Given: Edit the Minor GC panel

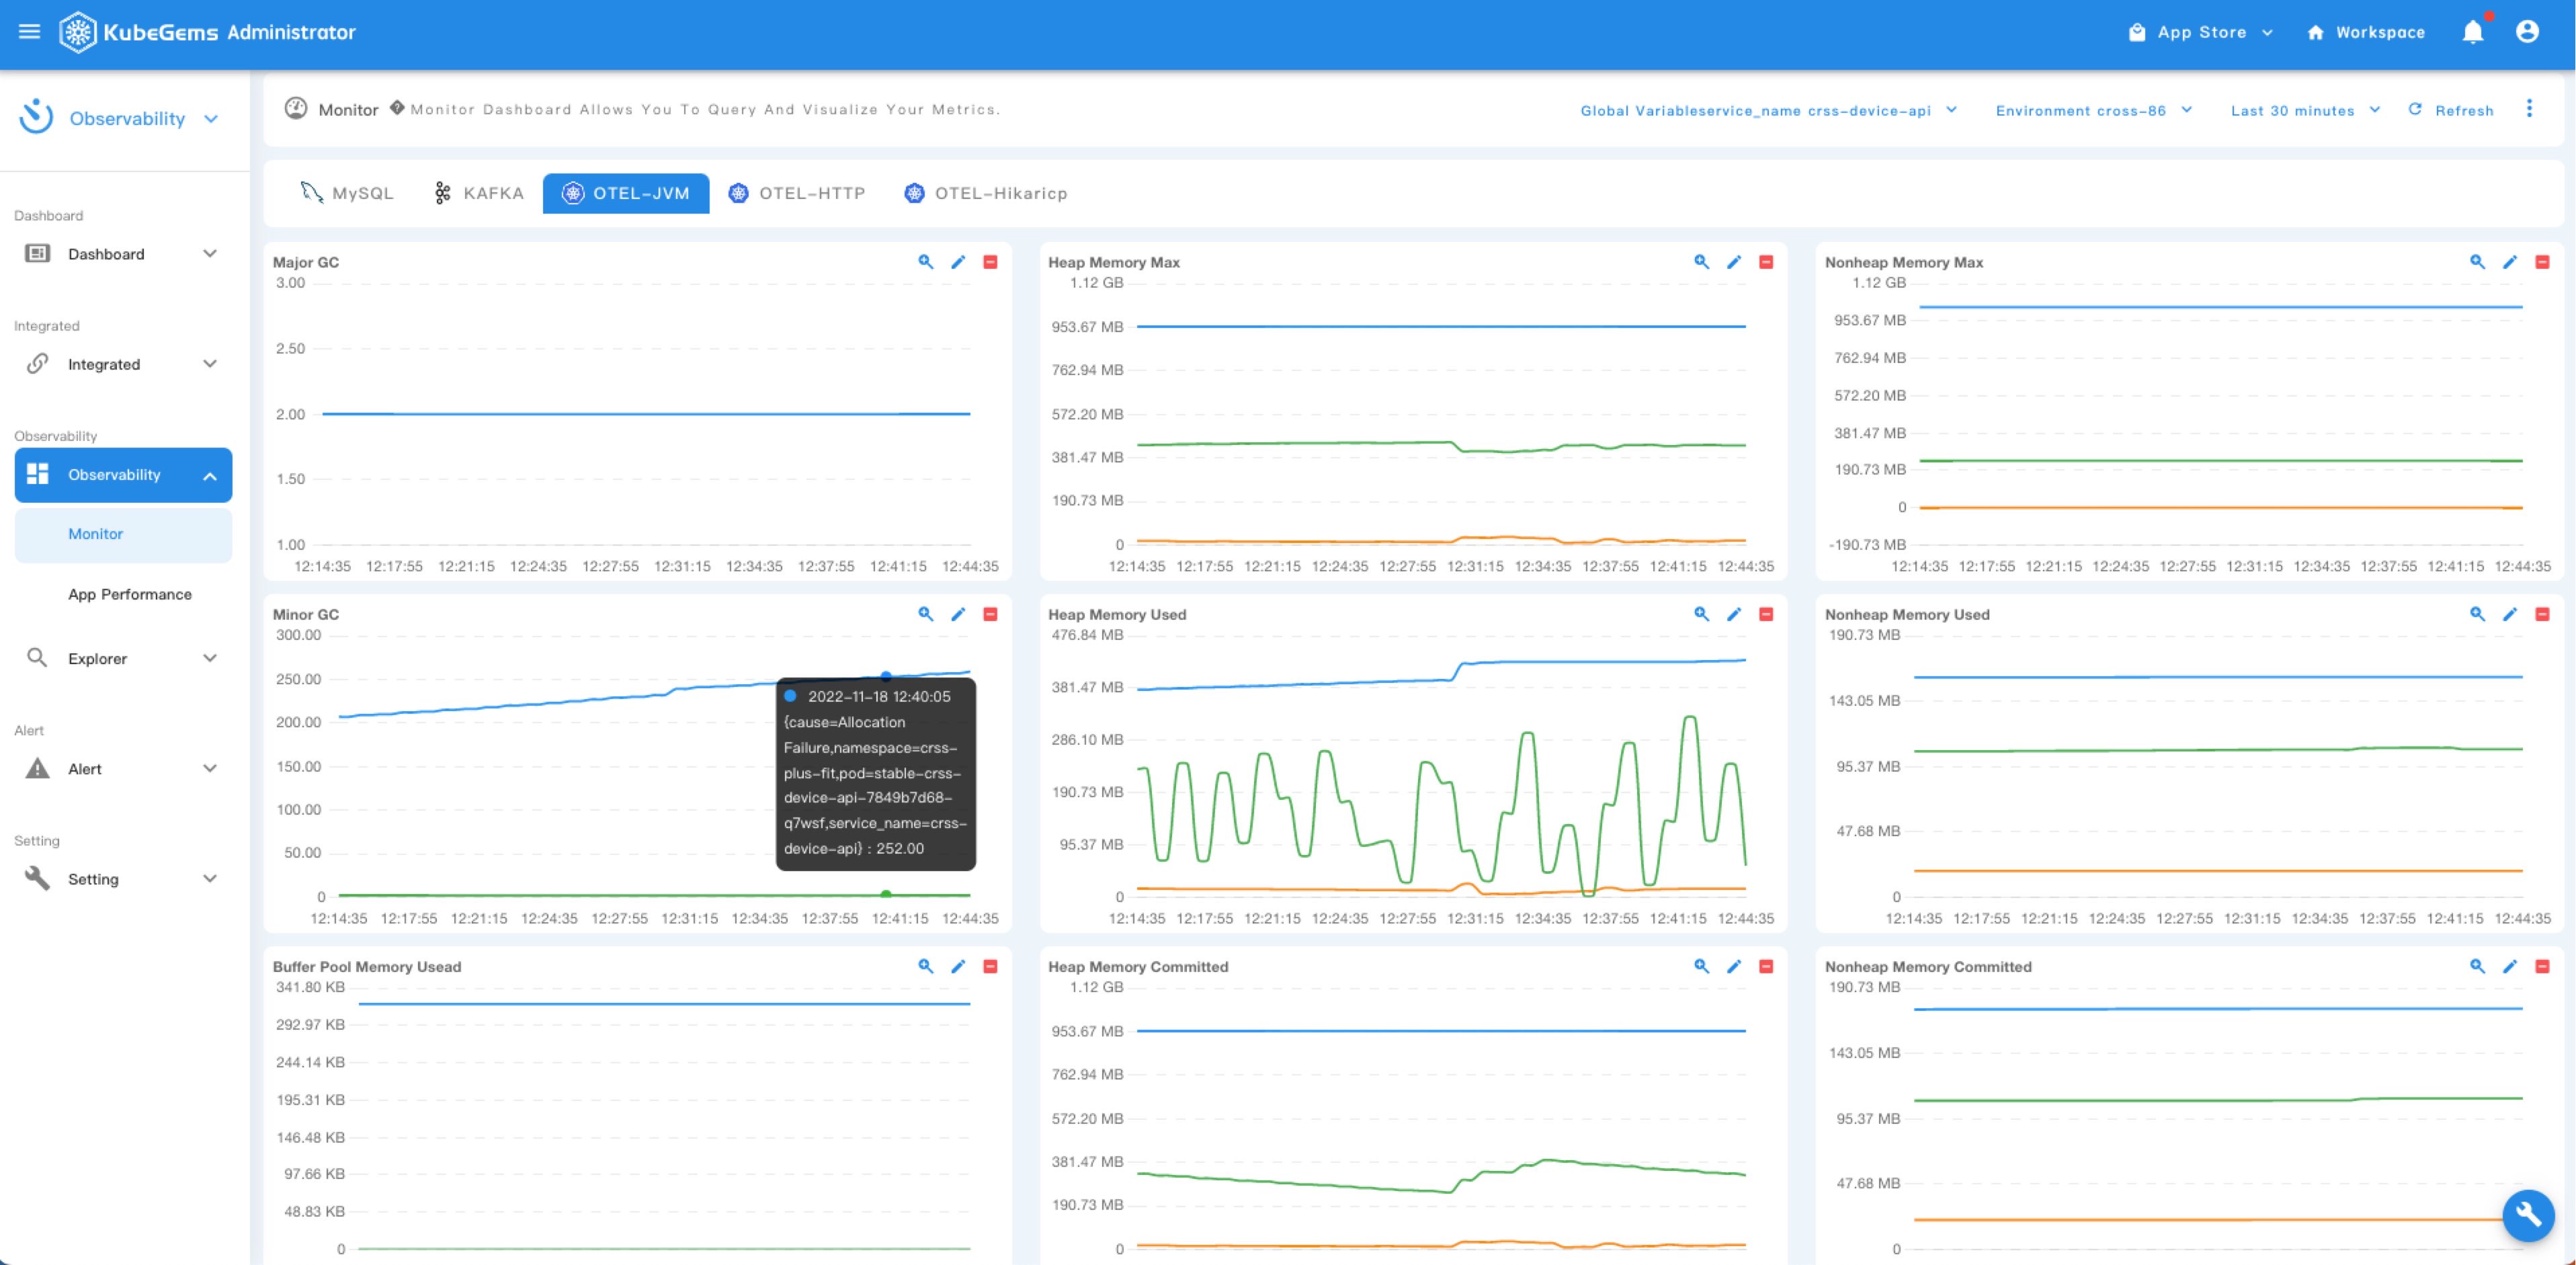Looking at the screenshot, I should point(958,614).
